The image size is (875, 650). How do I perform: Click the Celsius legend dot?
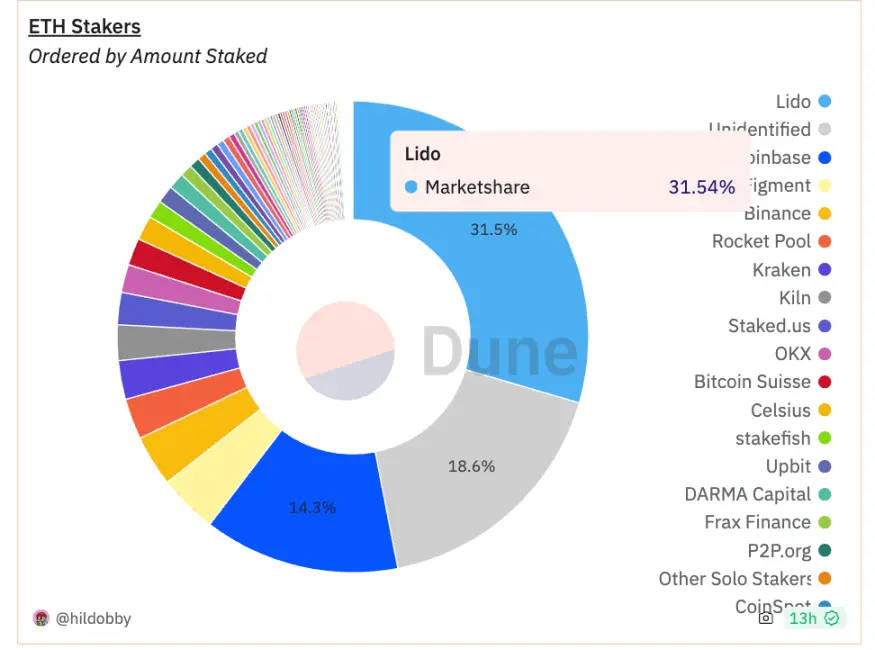824,410
